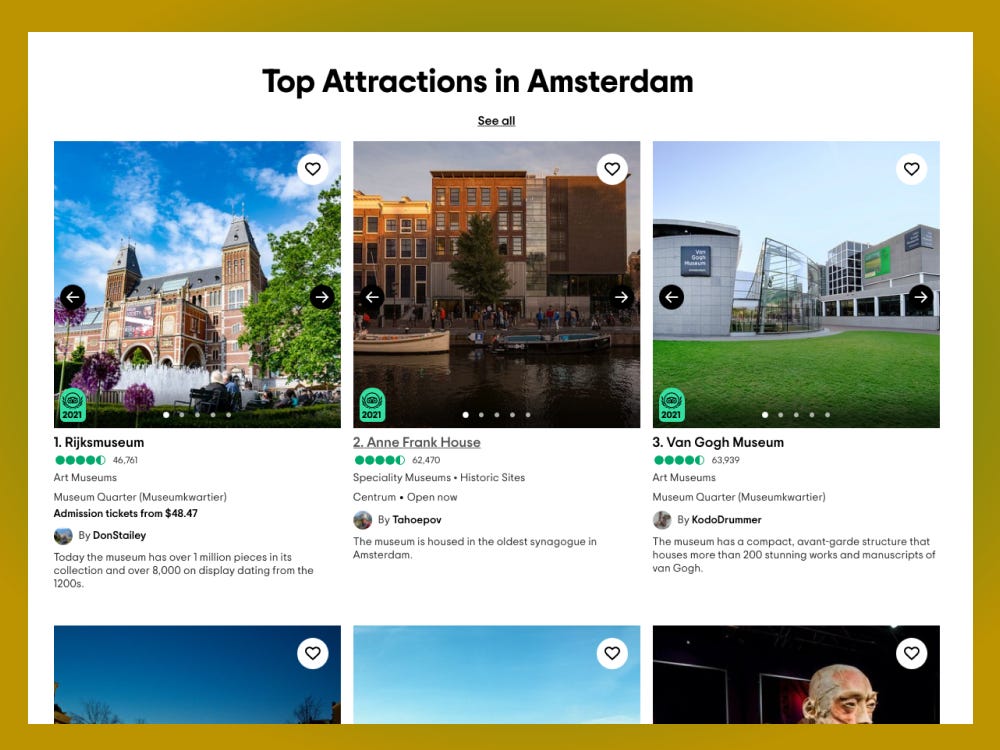Tap heart icon on bottom-left partially visible card
Screen dimensions: 1000x750
pos(312,653)
